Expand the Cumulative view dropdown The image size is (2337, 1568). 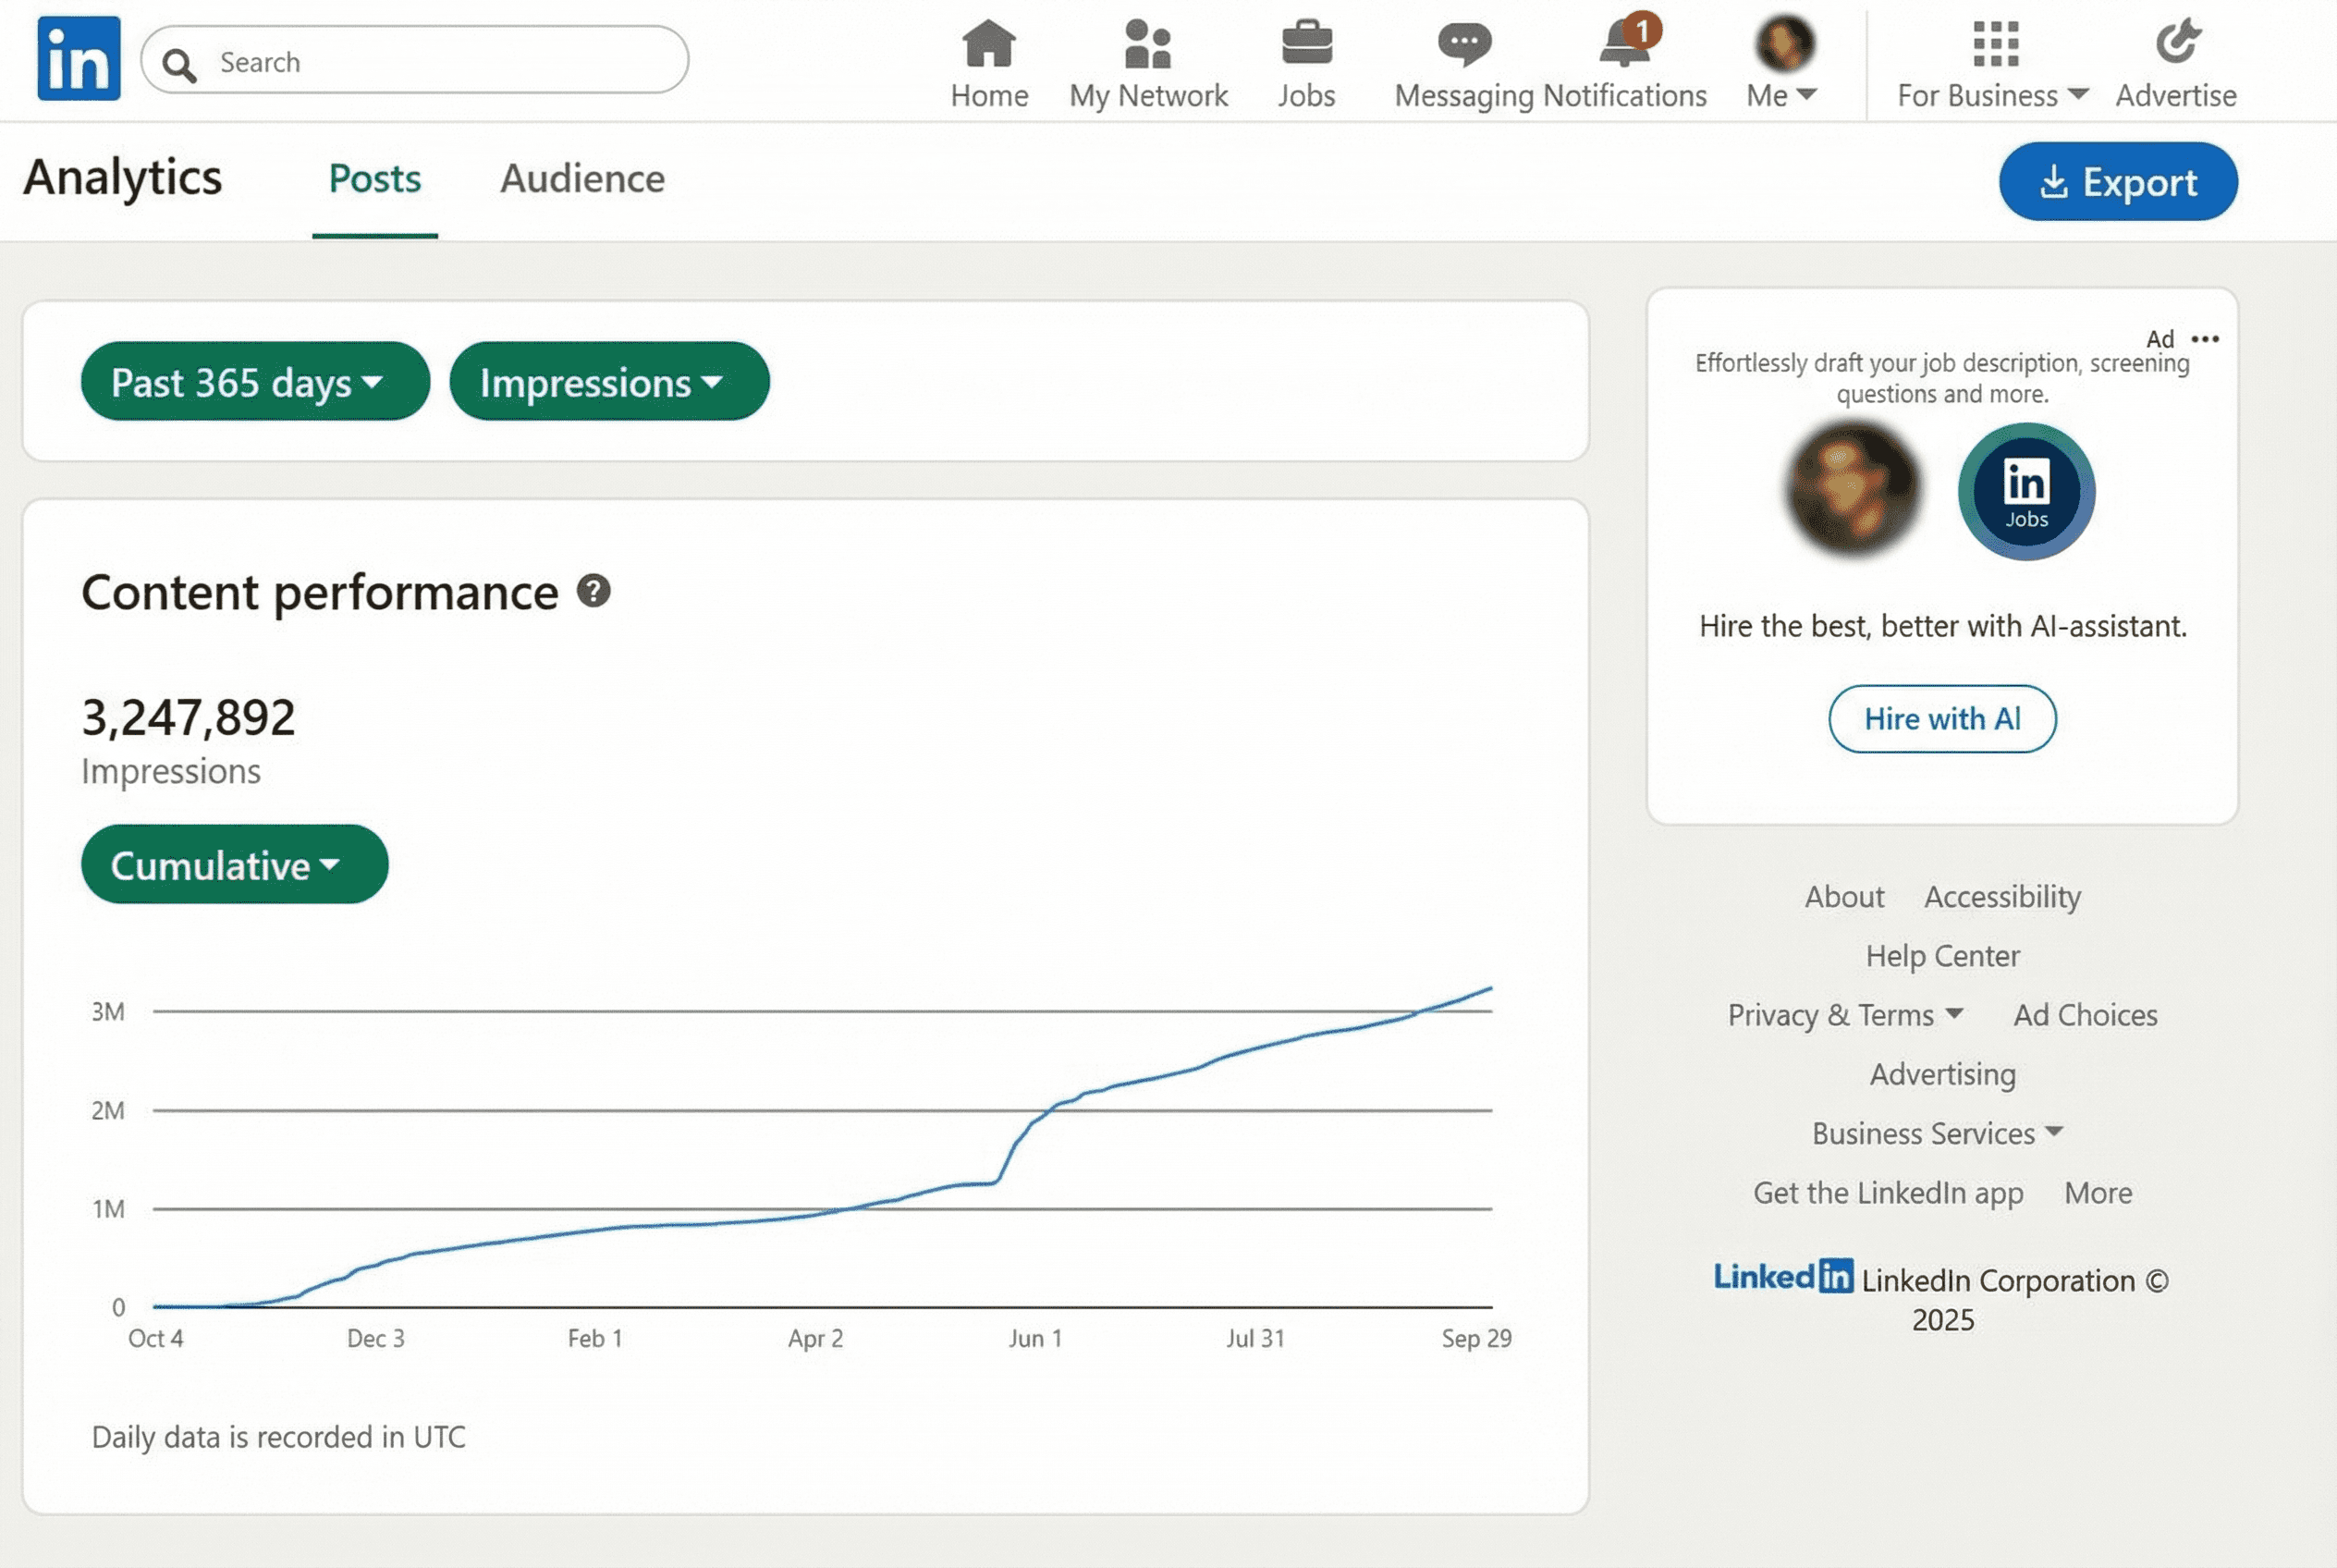(x=234, y=865)
